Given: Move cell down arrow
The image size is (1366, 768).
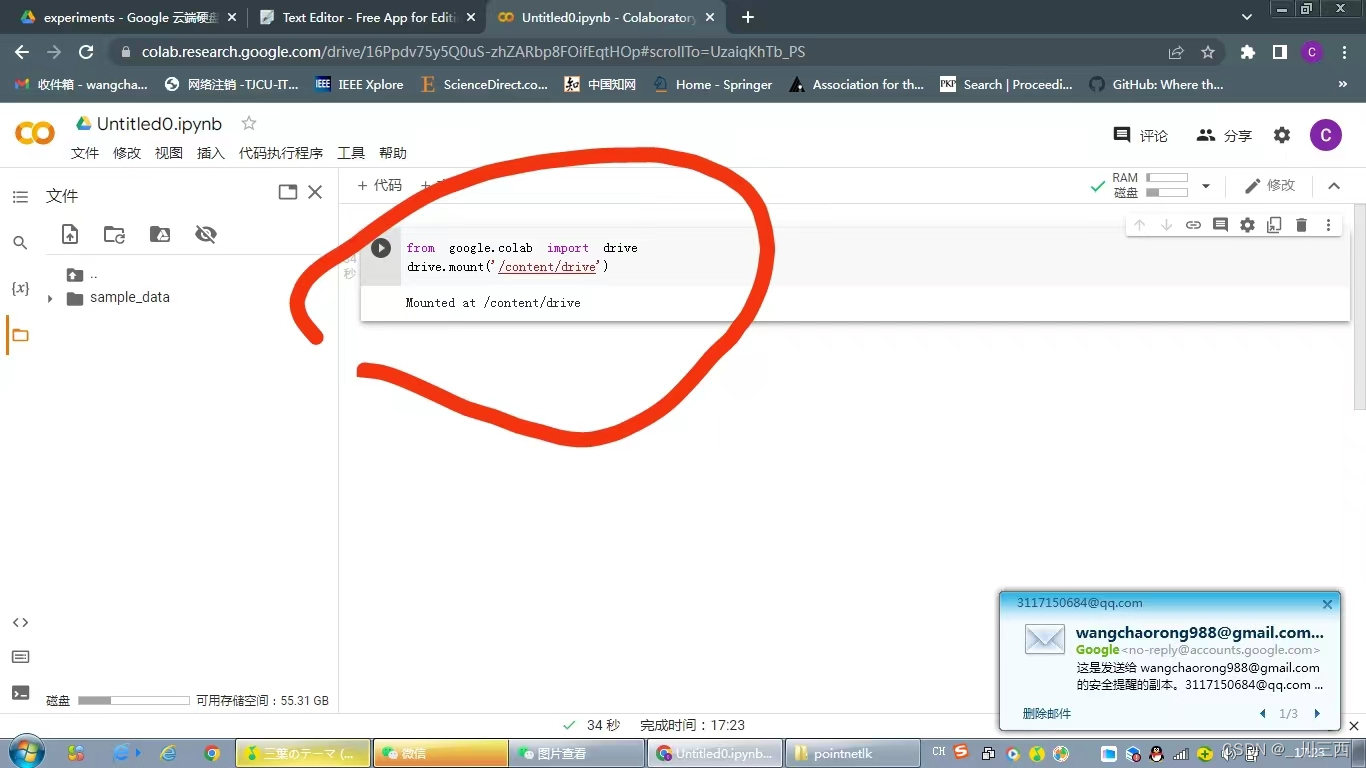Looking at the screenshot, I should pos(1166,225).
